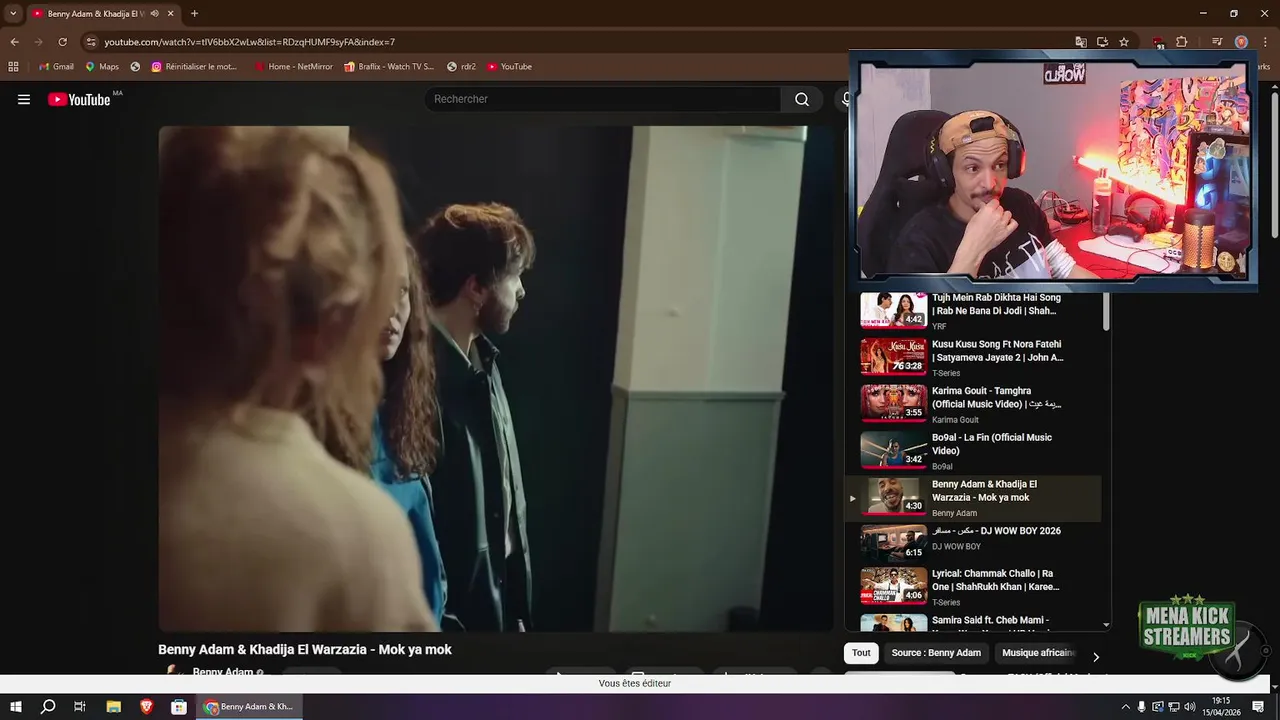Viewport: 1280px width, 720px height.
Task: Play Samira Said ft. Cheb Mami item
Action: tap(972, 623)
